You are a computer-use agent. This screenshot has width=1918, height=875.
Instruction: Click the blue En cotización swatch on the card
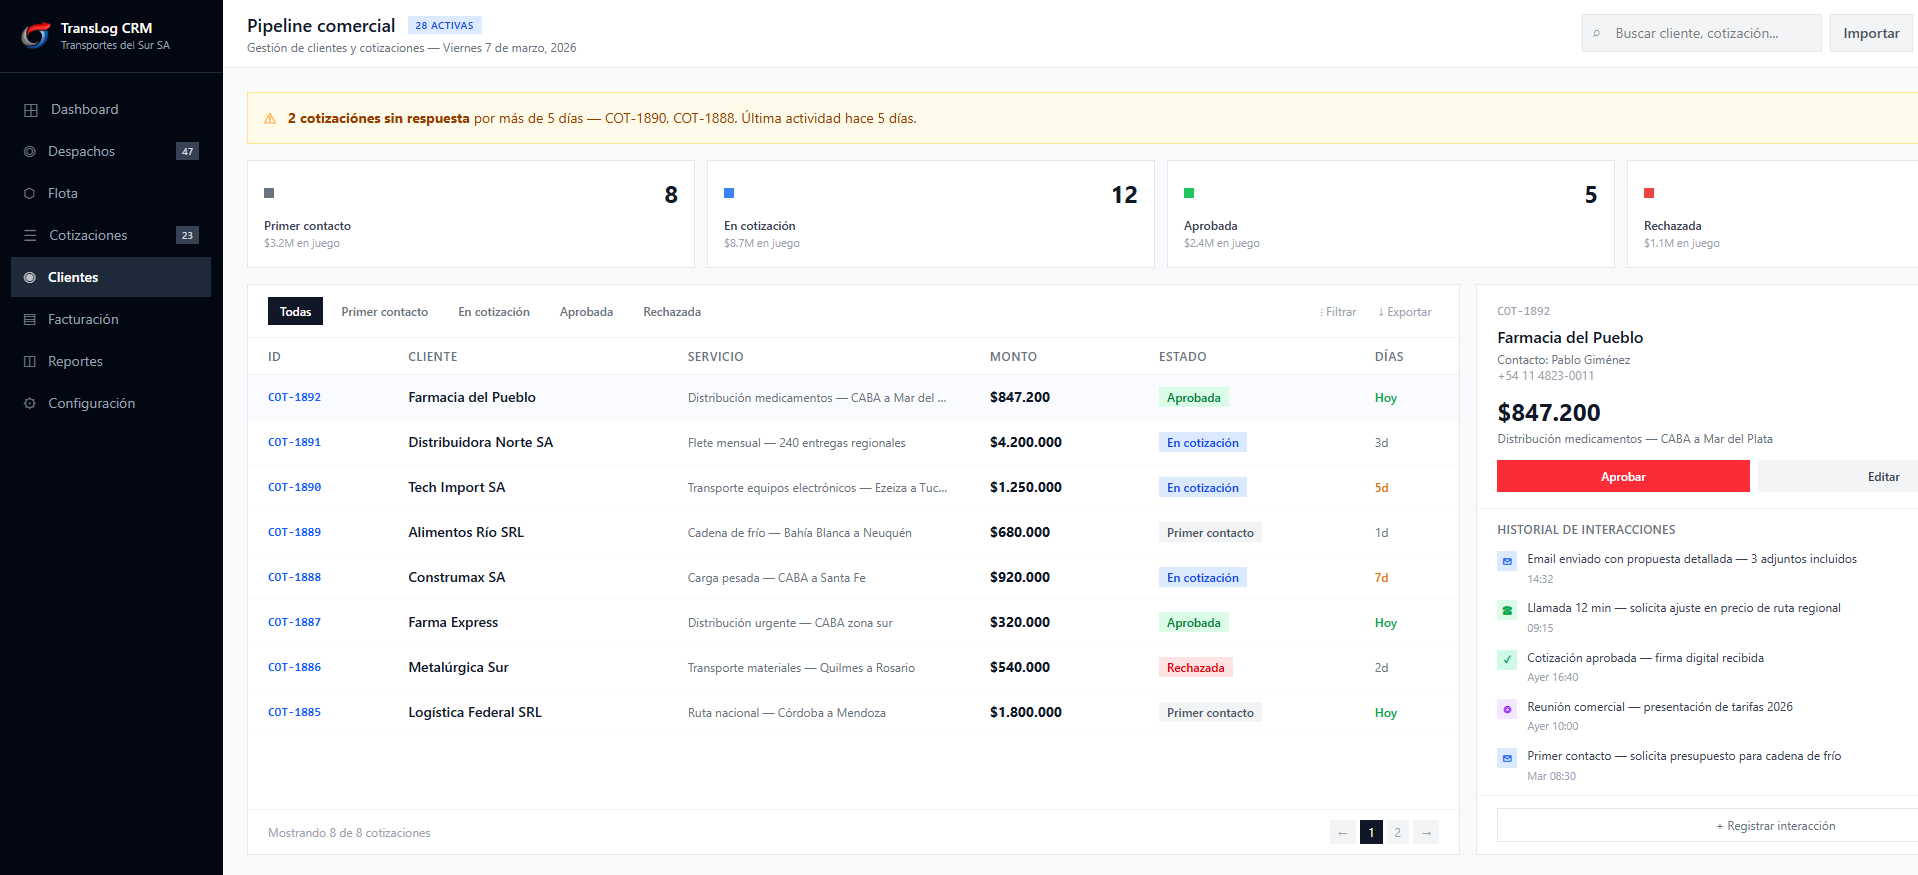(729, 193)
